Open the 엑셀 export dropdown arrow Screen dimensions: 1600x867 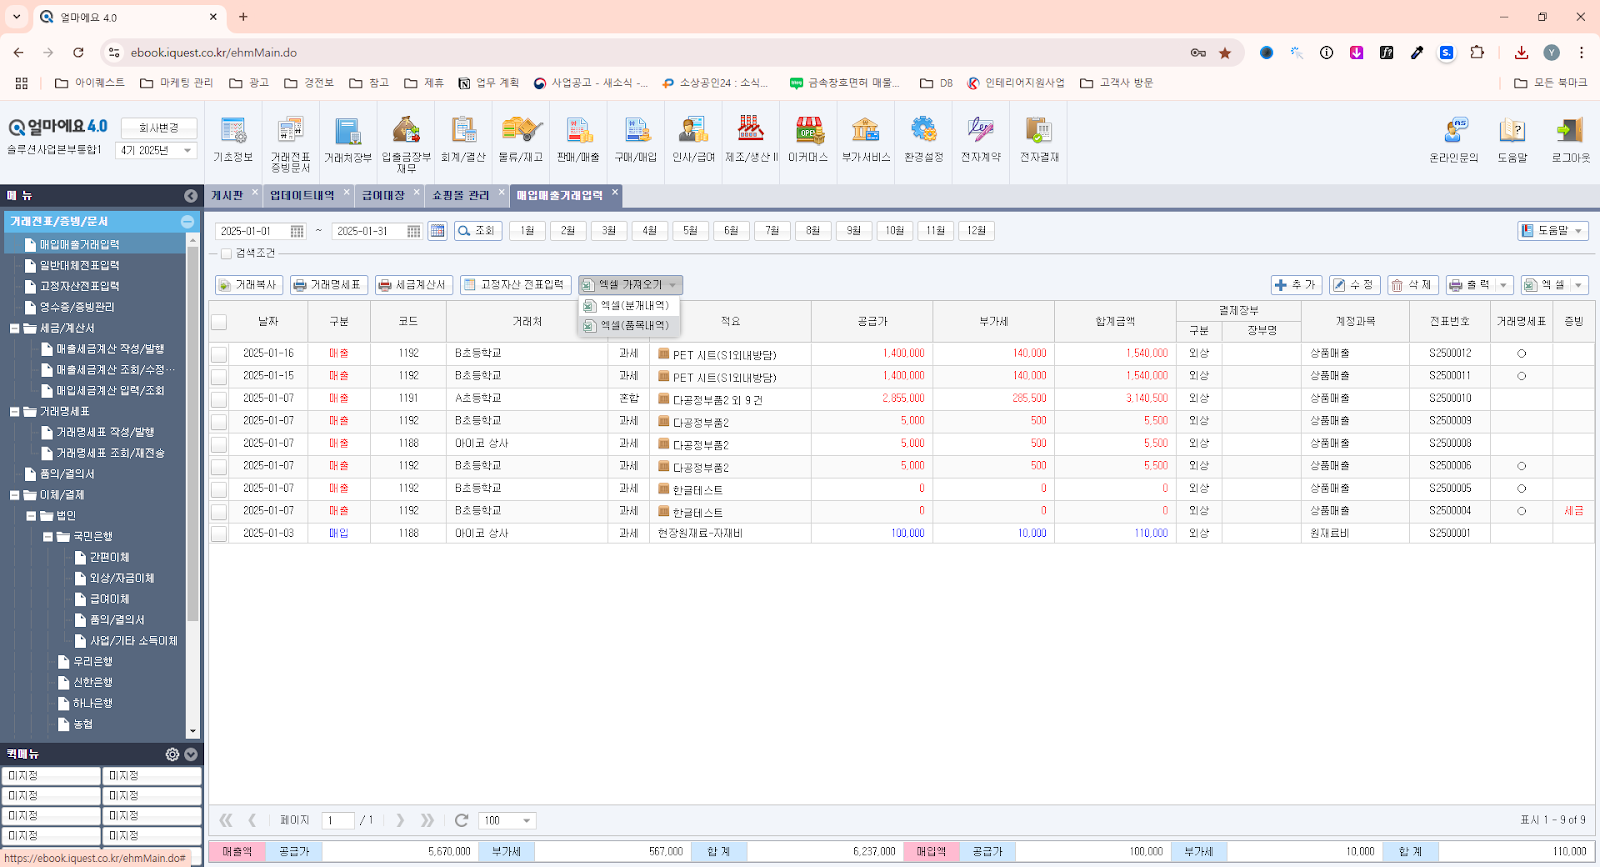pyautogui.click(x=1579, y=285)
